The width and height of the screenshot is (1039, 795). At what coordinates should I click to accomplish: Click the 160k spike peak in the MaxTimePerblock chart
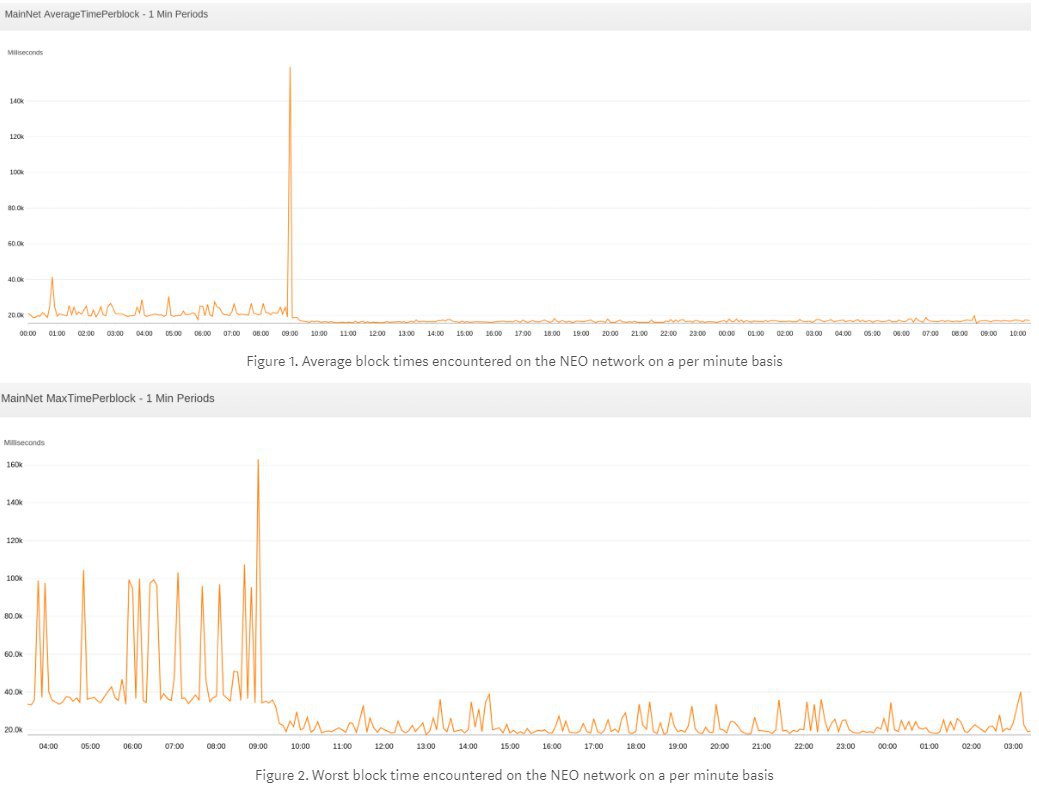[x=258, y=460]
